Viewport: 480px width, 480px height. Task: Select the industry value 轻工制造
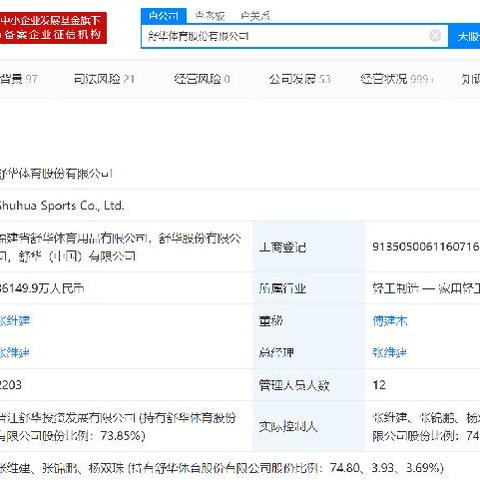[395, 288]
